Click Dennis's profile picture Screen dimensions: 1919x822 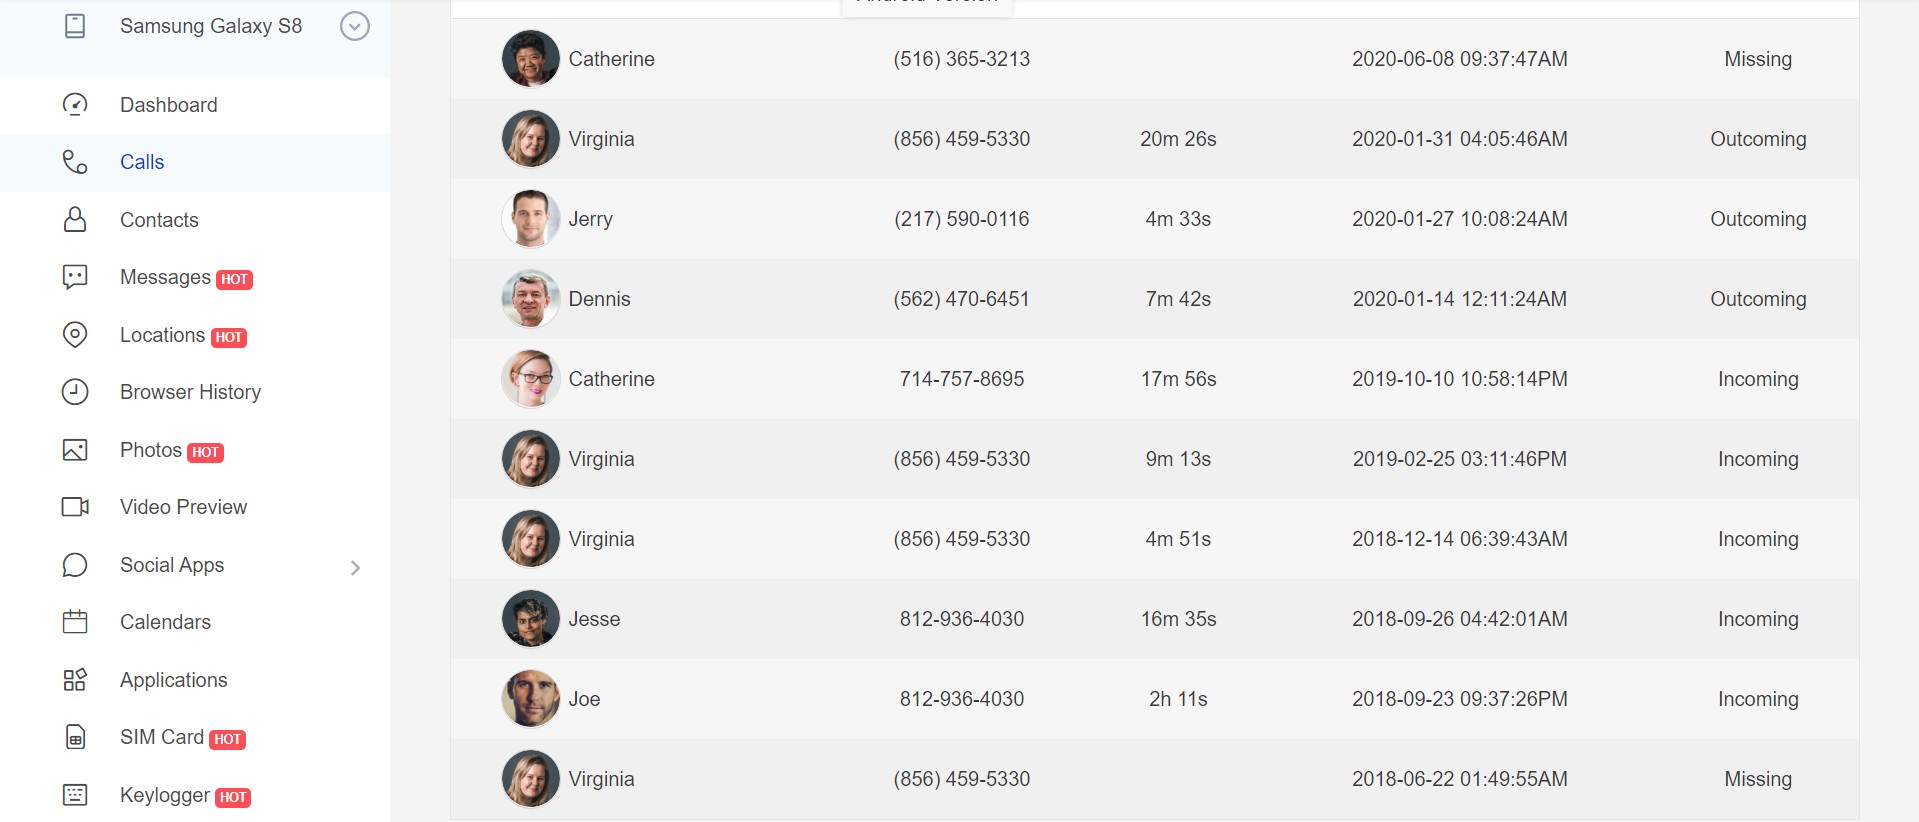tap(530, 299)
